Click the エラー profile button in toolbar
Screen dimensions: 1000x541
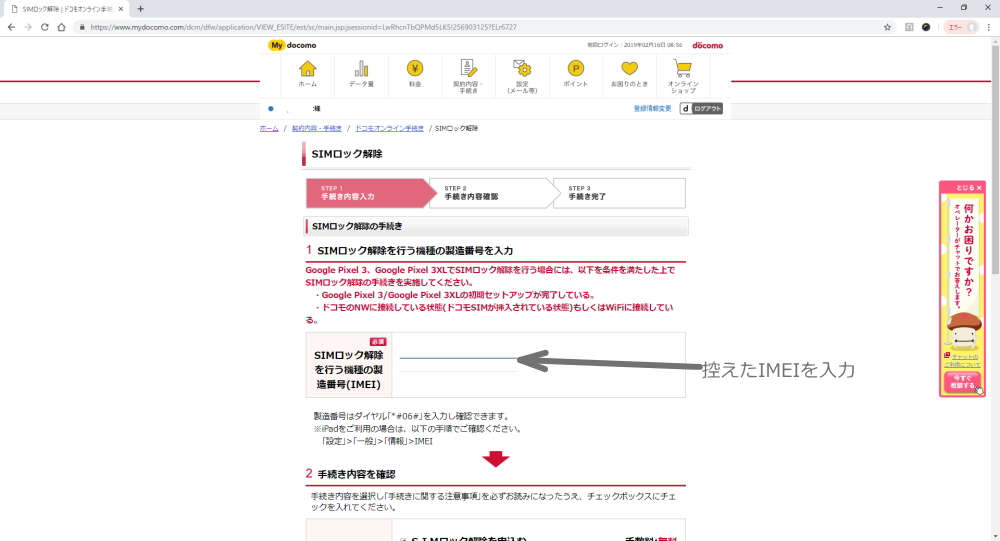click(962, 27)
